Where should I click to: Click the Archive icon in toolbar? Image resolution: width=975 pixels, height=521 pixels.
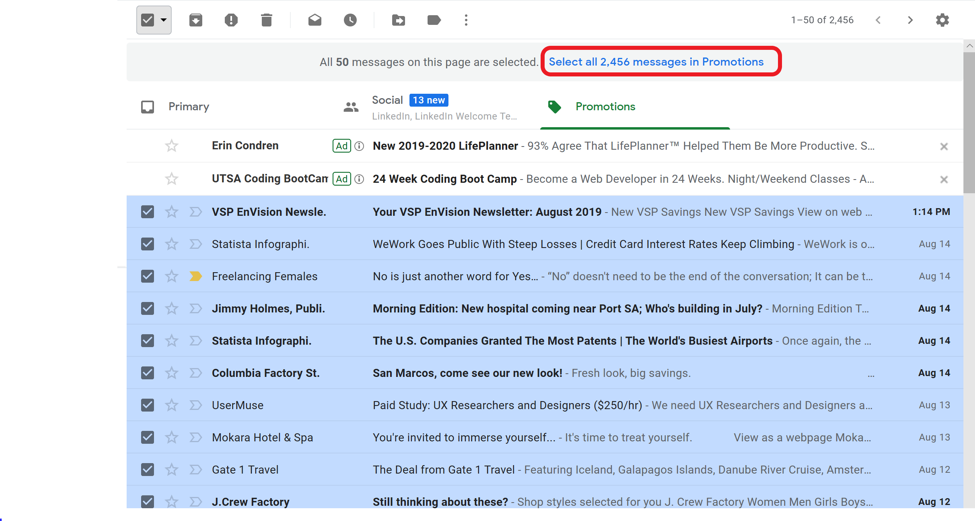(x=196, y=20)
